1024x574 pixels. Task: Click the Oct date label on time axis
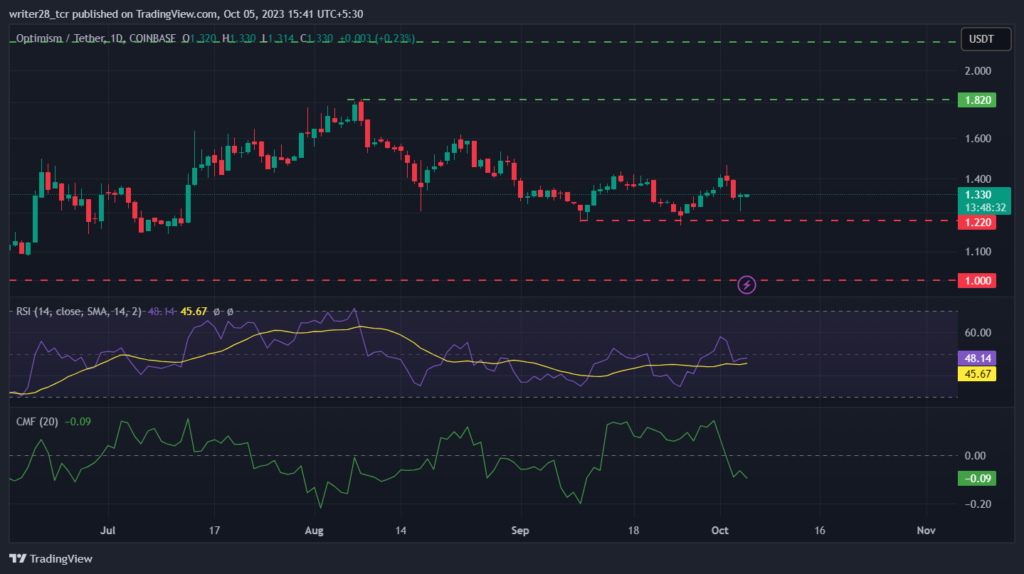coord(720,530)
